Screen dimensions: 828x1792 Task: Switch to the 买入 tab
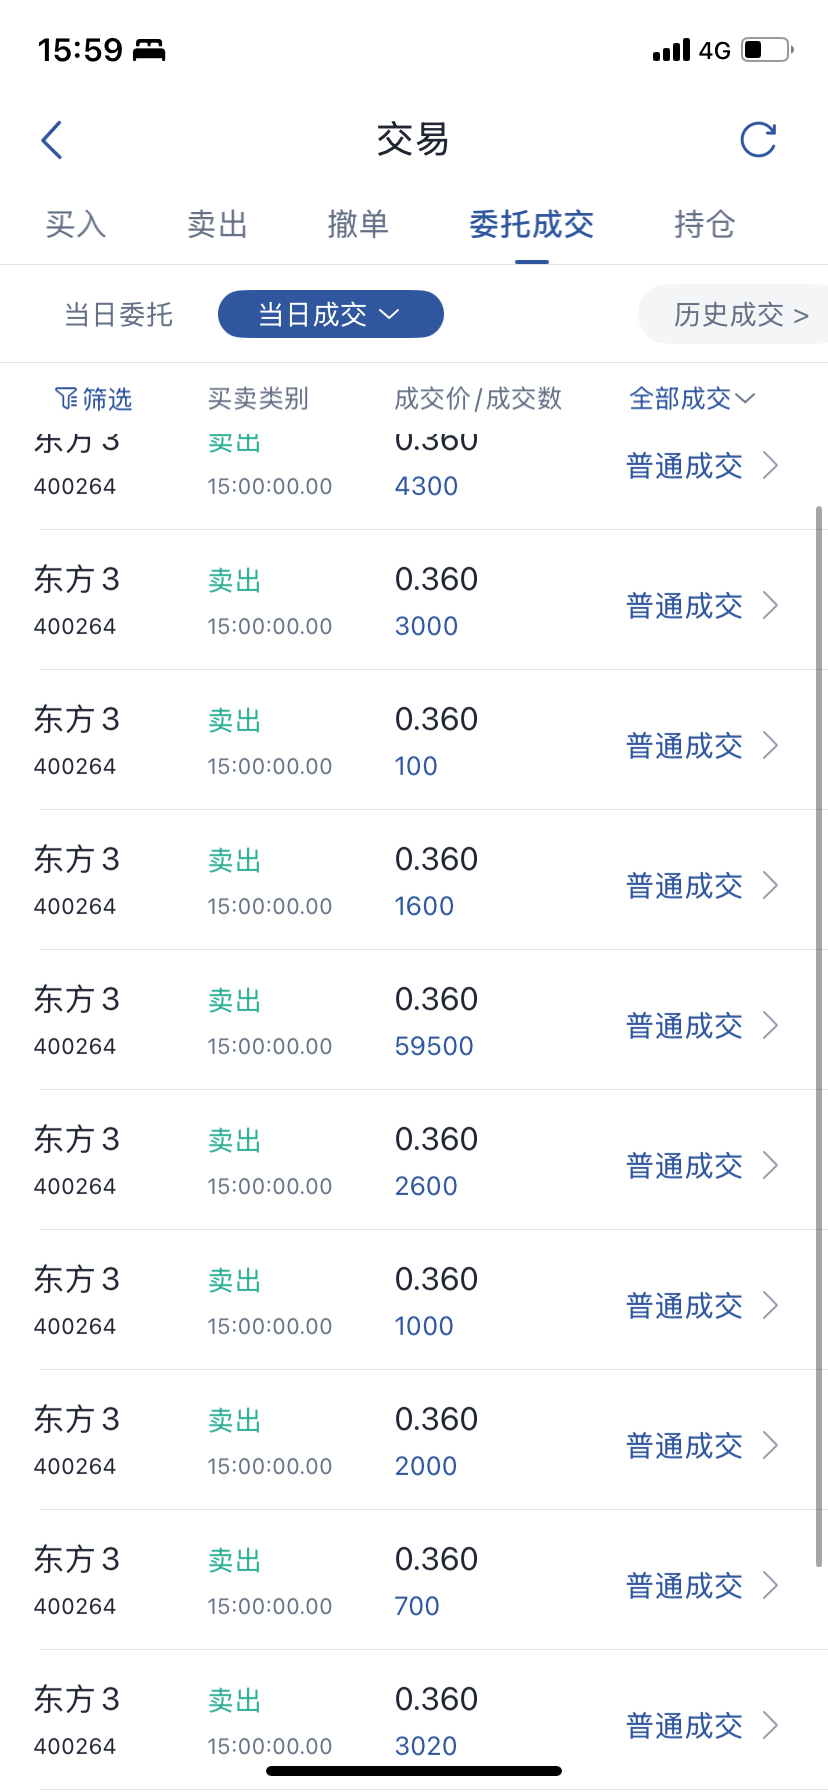[76, 224]
